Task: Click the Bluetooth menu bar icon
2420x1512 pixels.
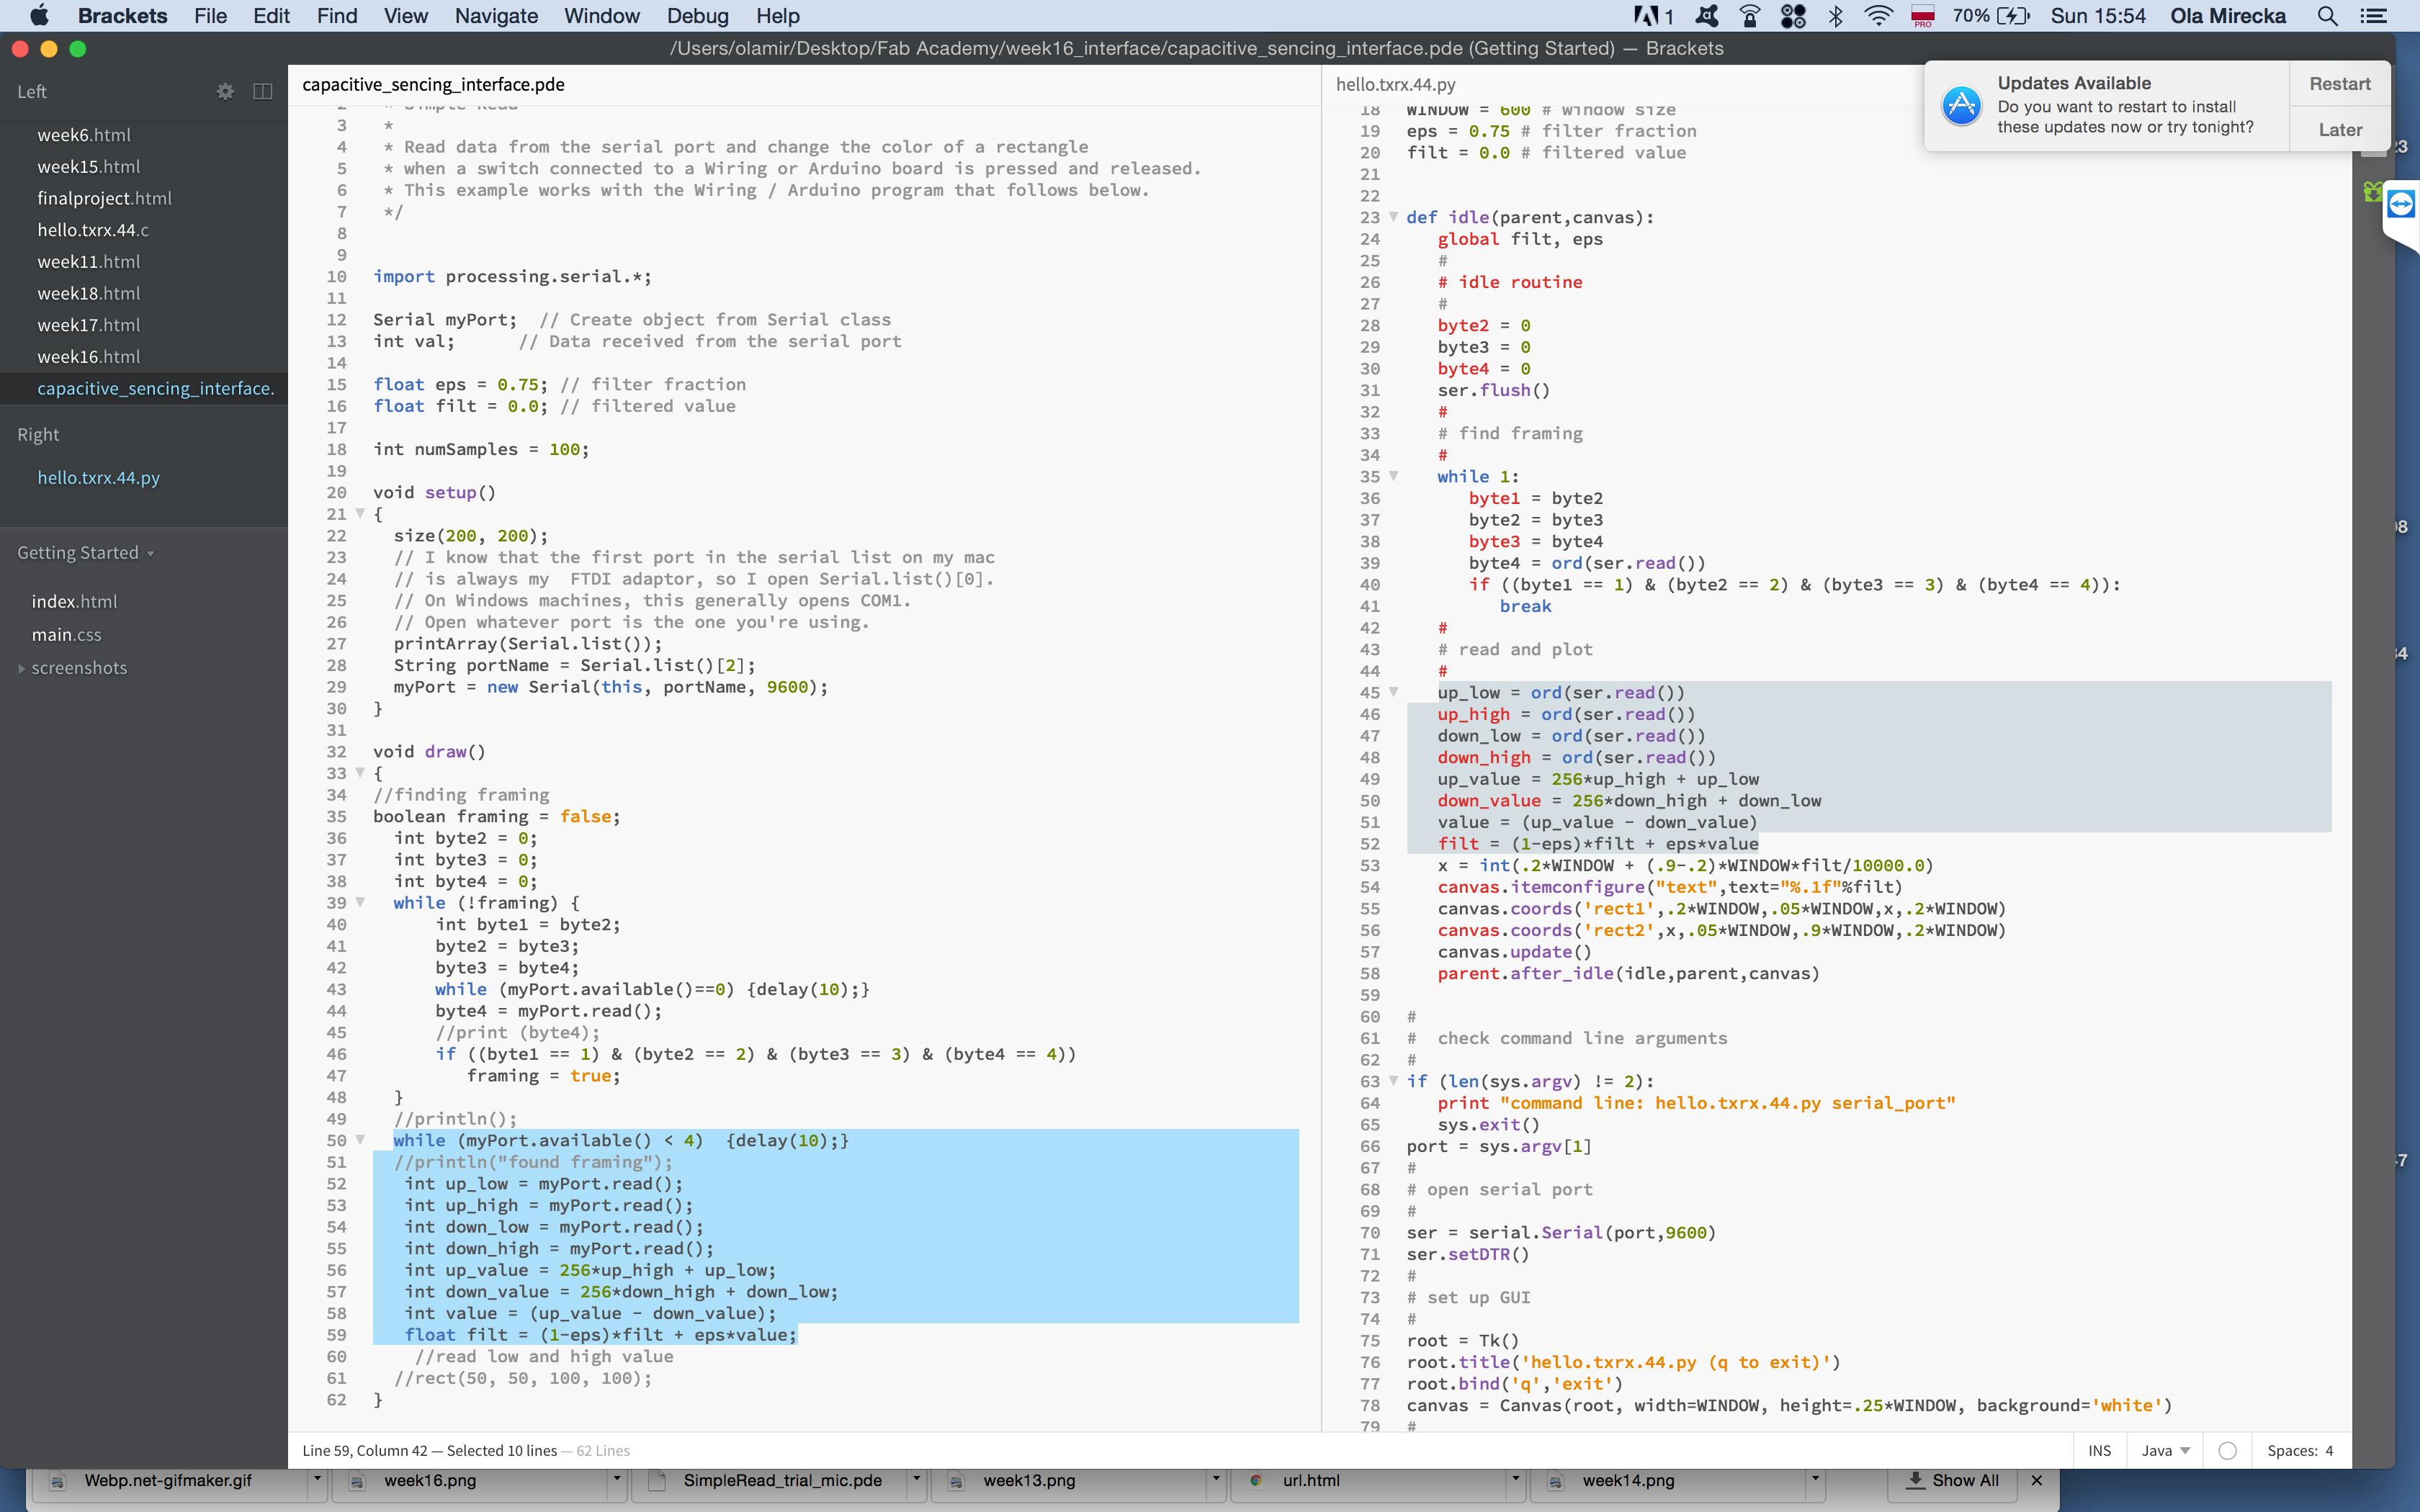Action: pyautogui.click(x=1835, y=16)
